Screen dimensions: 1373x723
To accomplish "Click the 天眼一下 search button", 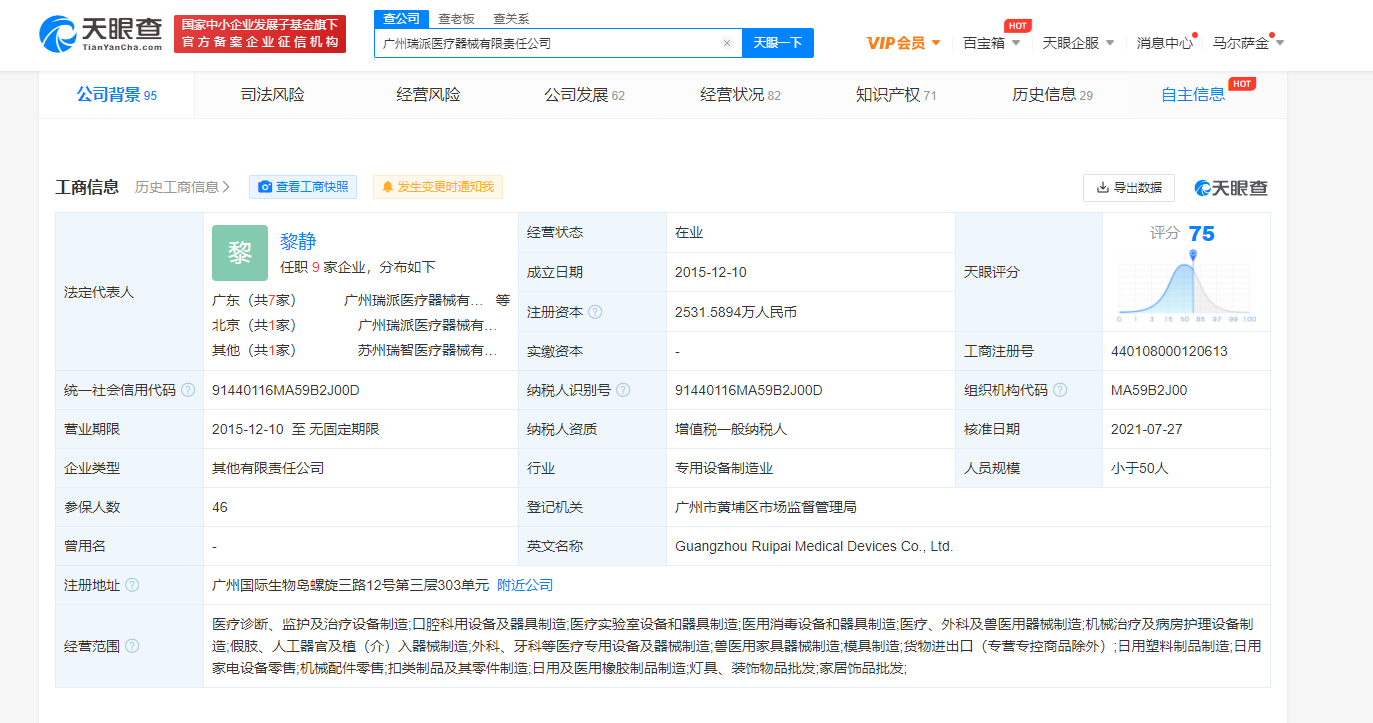I will [x=777, y=43].
